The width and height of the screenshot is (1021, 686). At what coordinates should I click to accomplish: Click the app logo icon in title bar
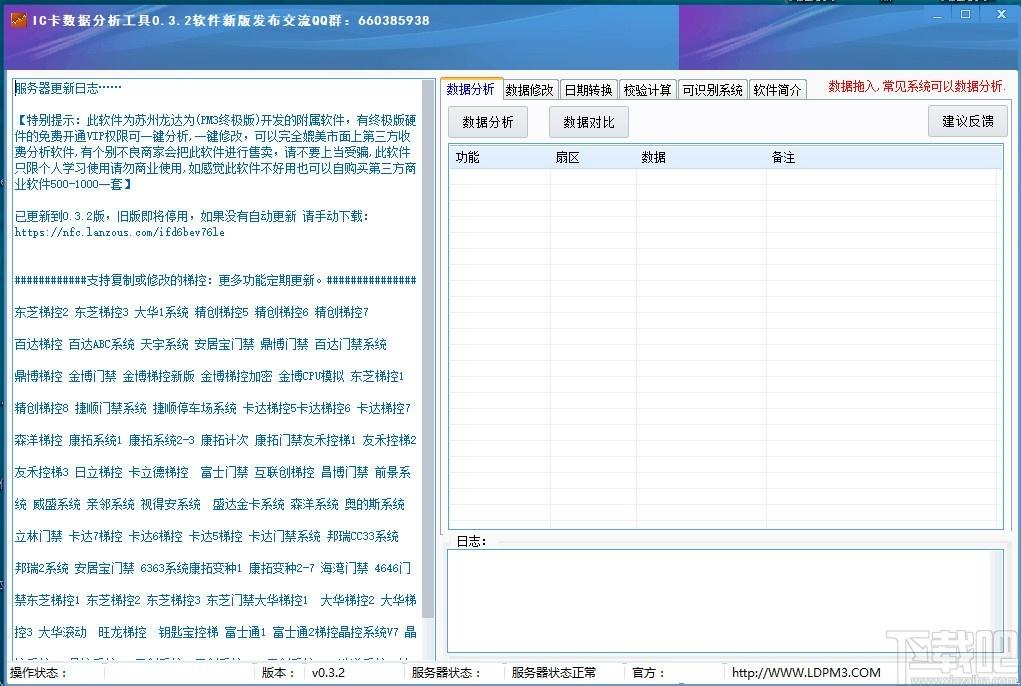pyautogui.click(x=18, y=20)
